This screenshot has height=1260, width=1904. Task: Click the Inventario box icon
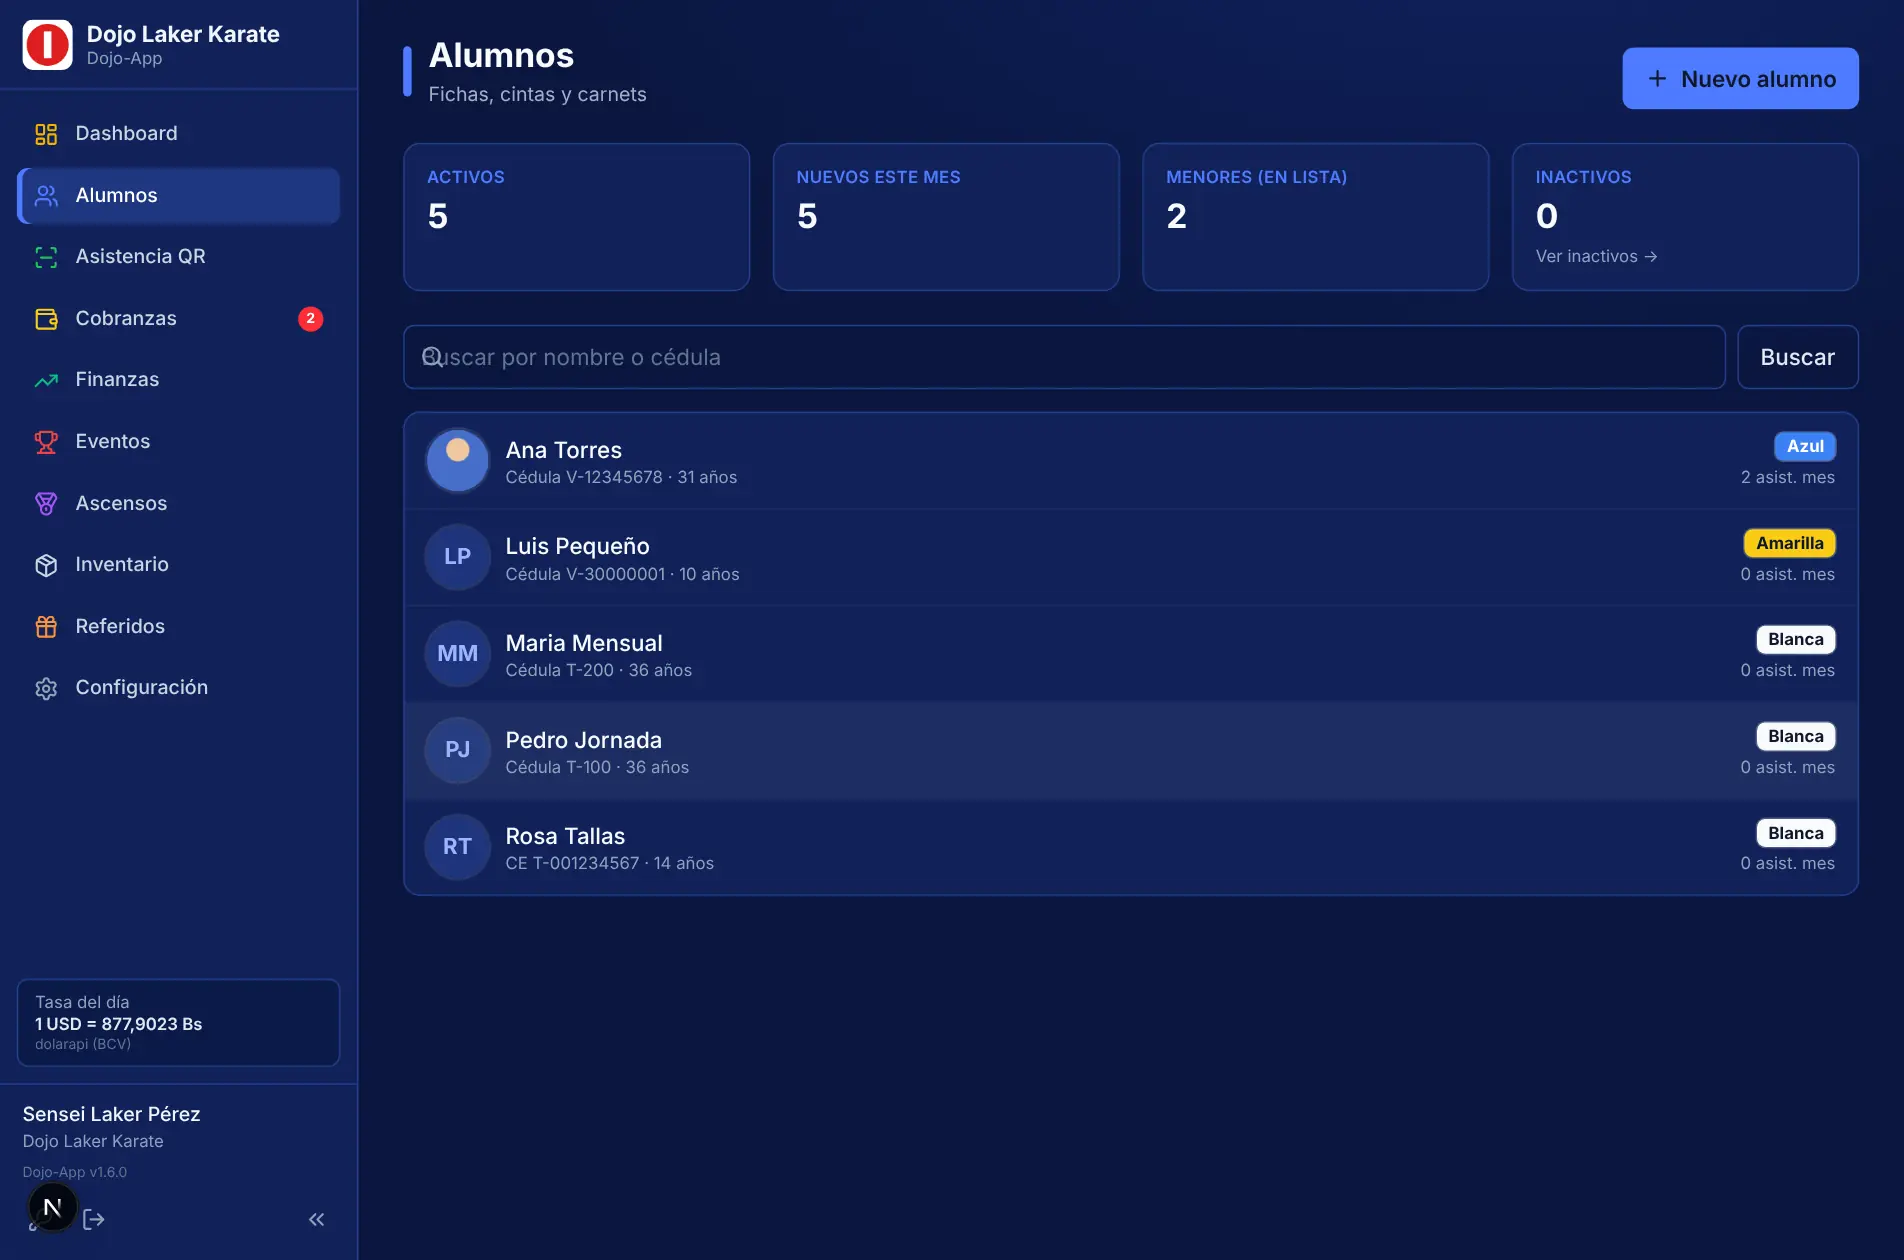coord(46,565)
